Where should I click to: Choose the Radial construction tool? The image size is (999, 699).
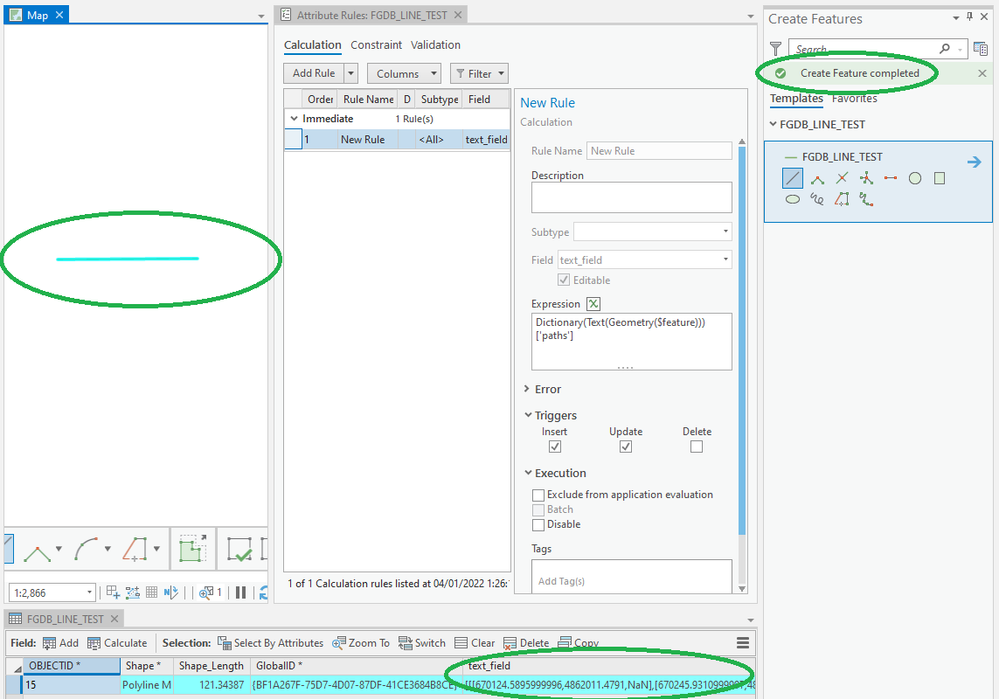[866, 178]
